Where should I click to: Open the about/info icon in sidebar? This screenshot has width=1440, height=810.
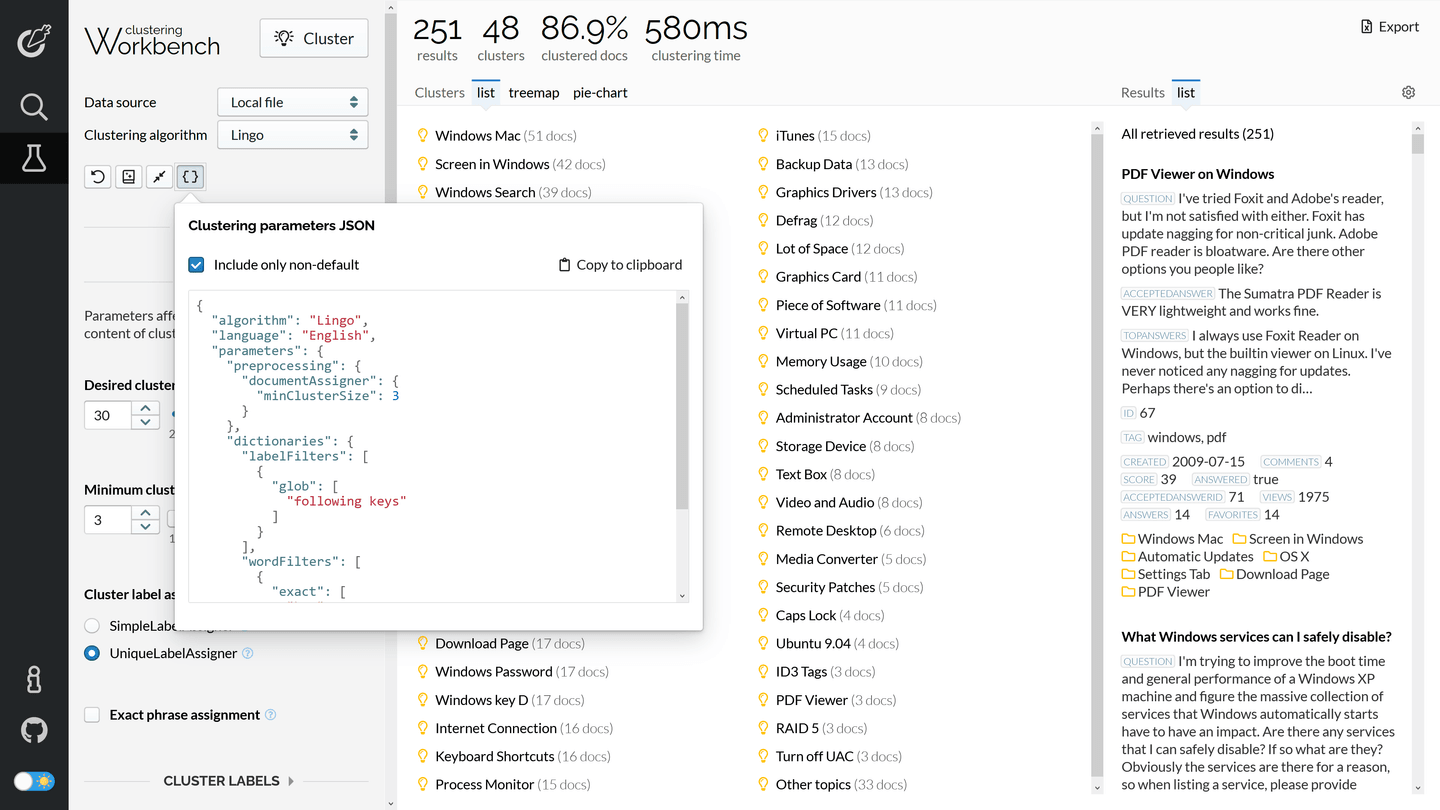click(33, 679)
